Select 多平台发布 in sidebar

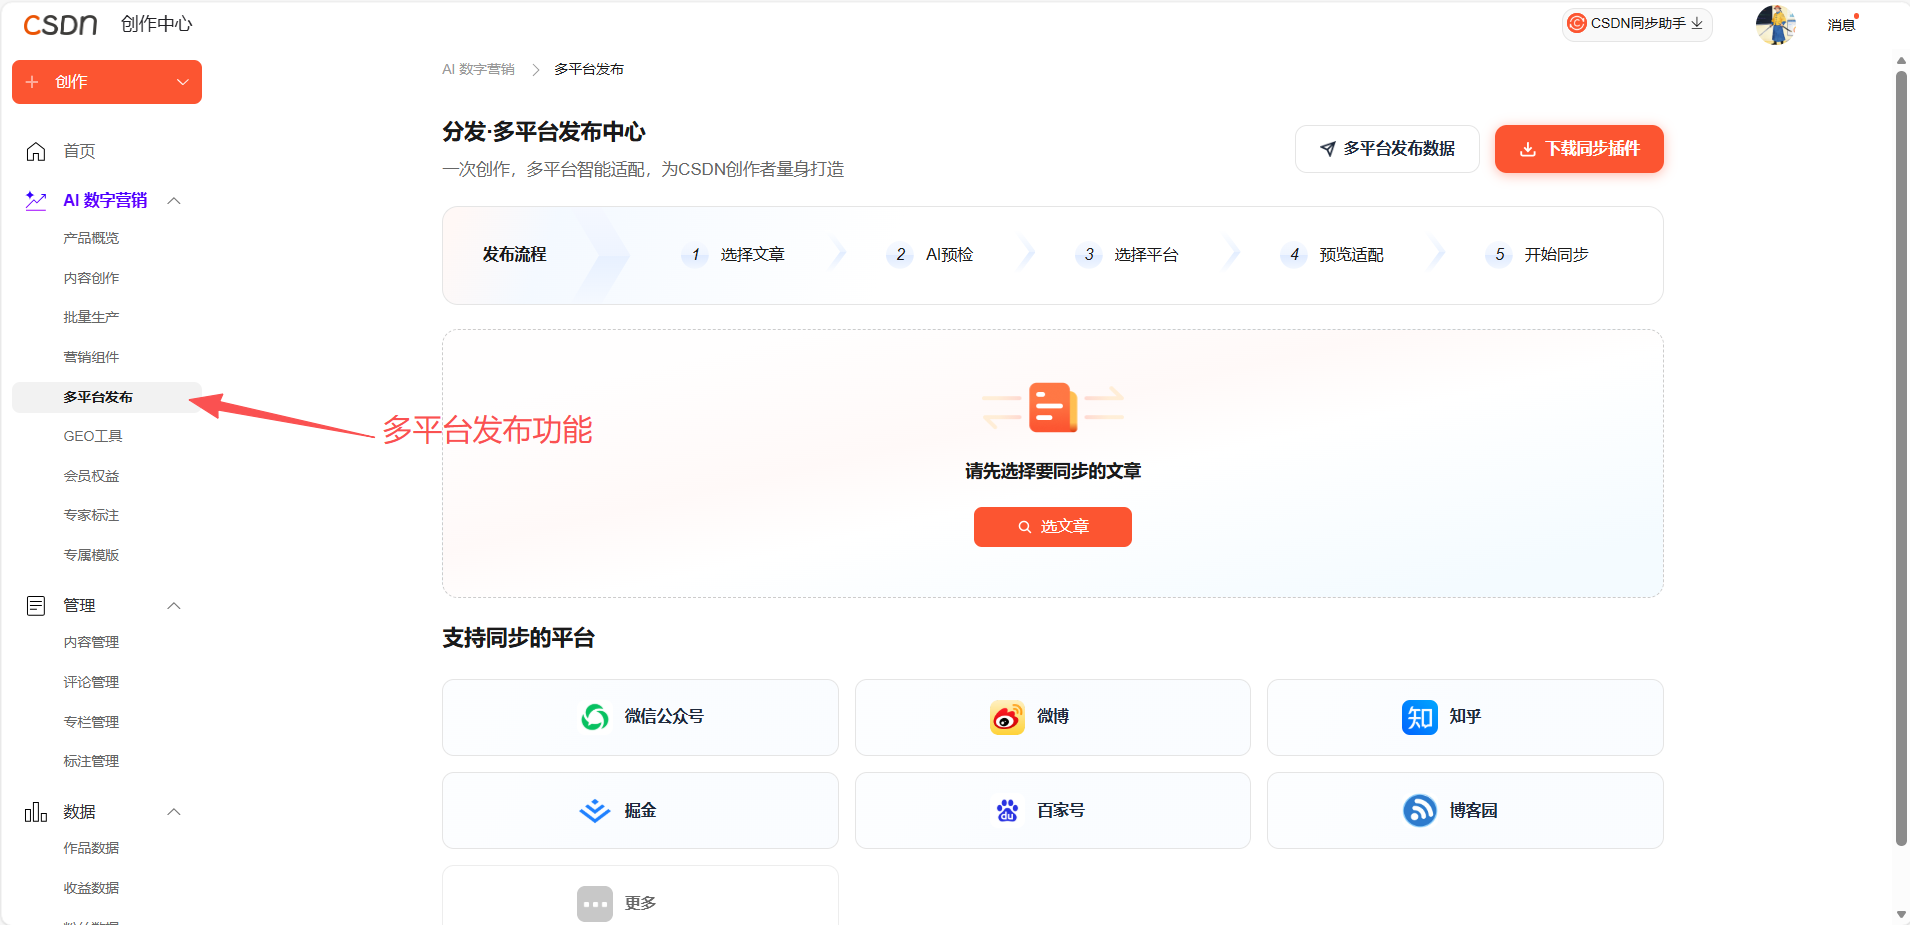(x=107, y=397)
